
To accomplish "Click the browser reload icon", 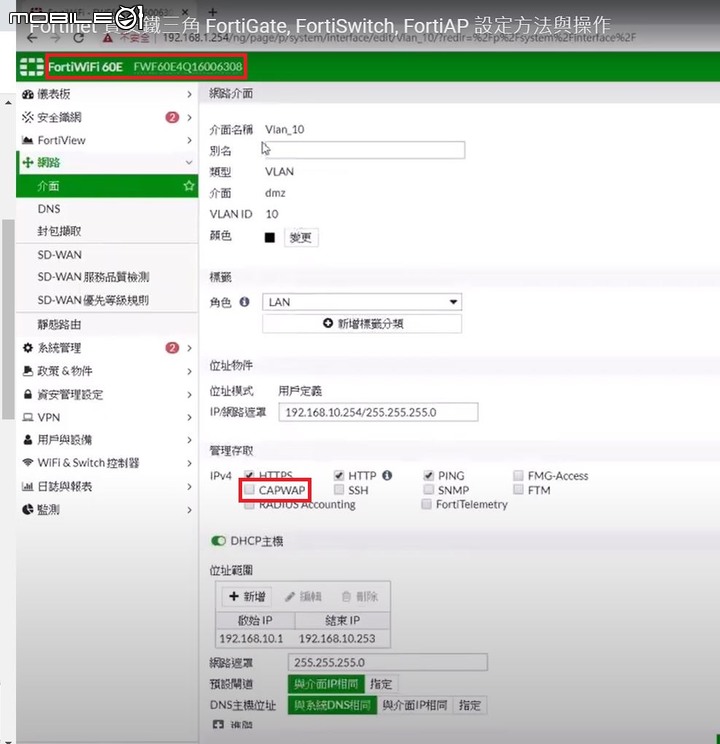I will point(79,38).
